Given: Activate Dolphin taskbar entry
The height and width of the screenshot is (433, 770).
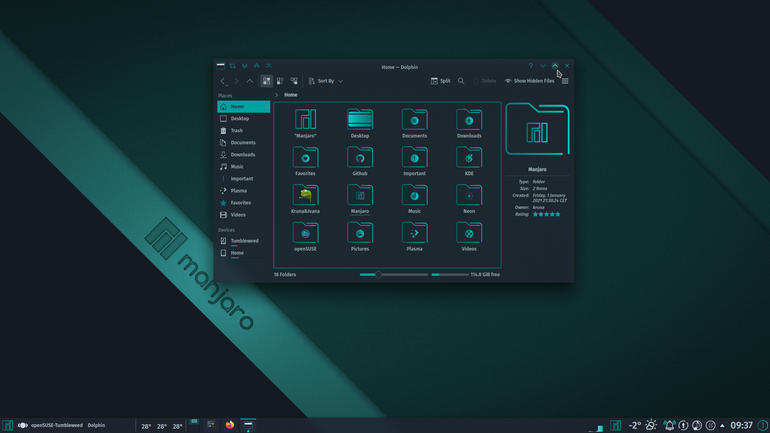Looking at the screenshot, I should coord(248,425).
